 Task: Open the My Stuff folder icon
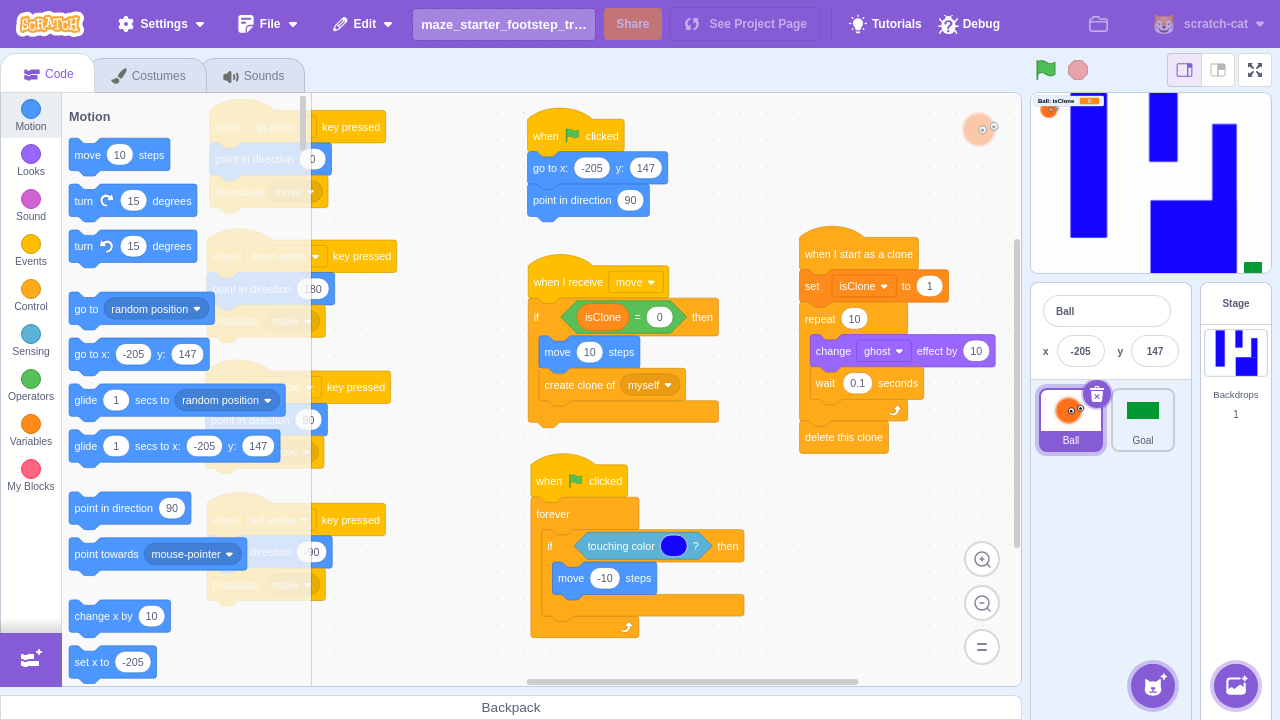point(1098,24)
